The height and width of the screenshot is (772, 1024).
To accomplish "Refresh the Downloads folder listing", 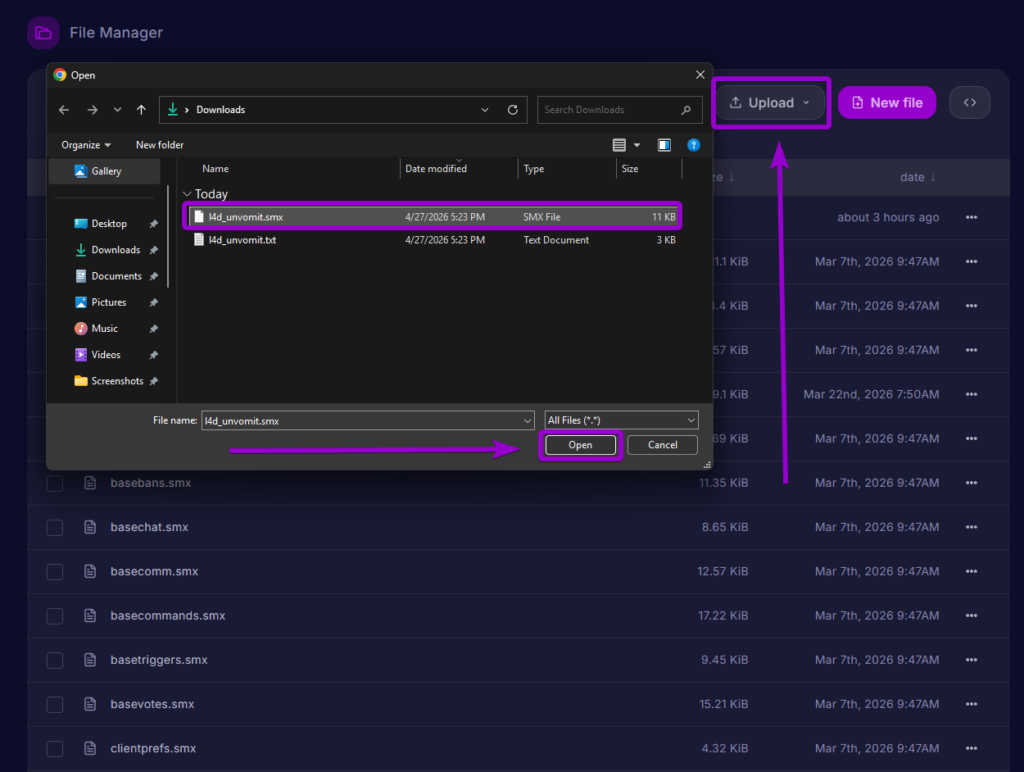I will 511,109.
